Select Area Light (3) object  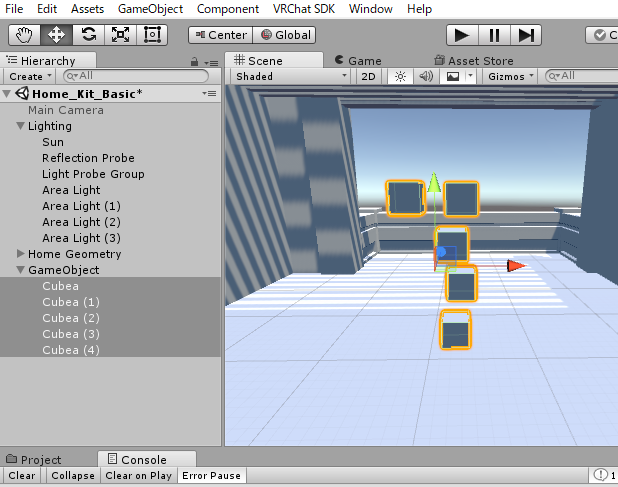click(110, 238)
